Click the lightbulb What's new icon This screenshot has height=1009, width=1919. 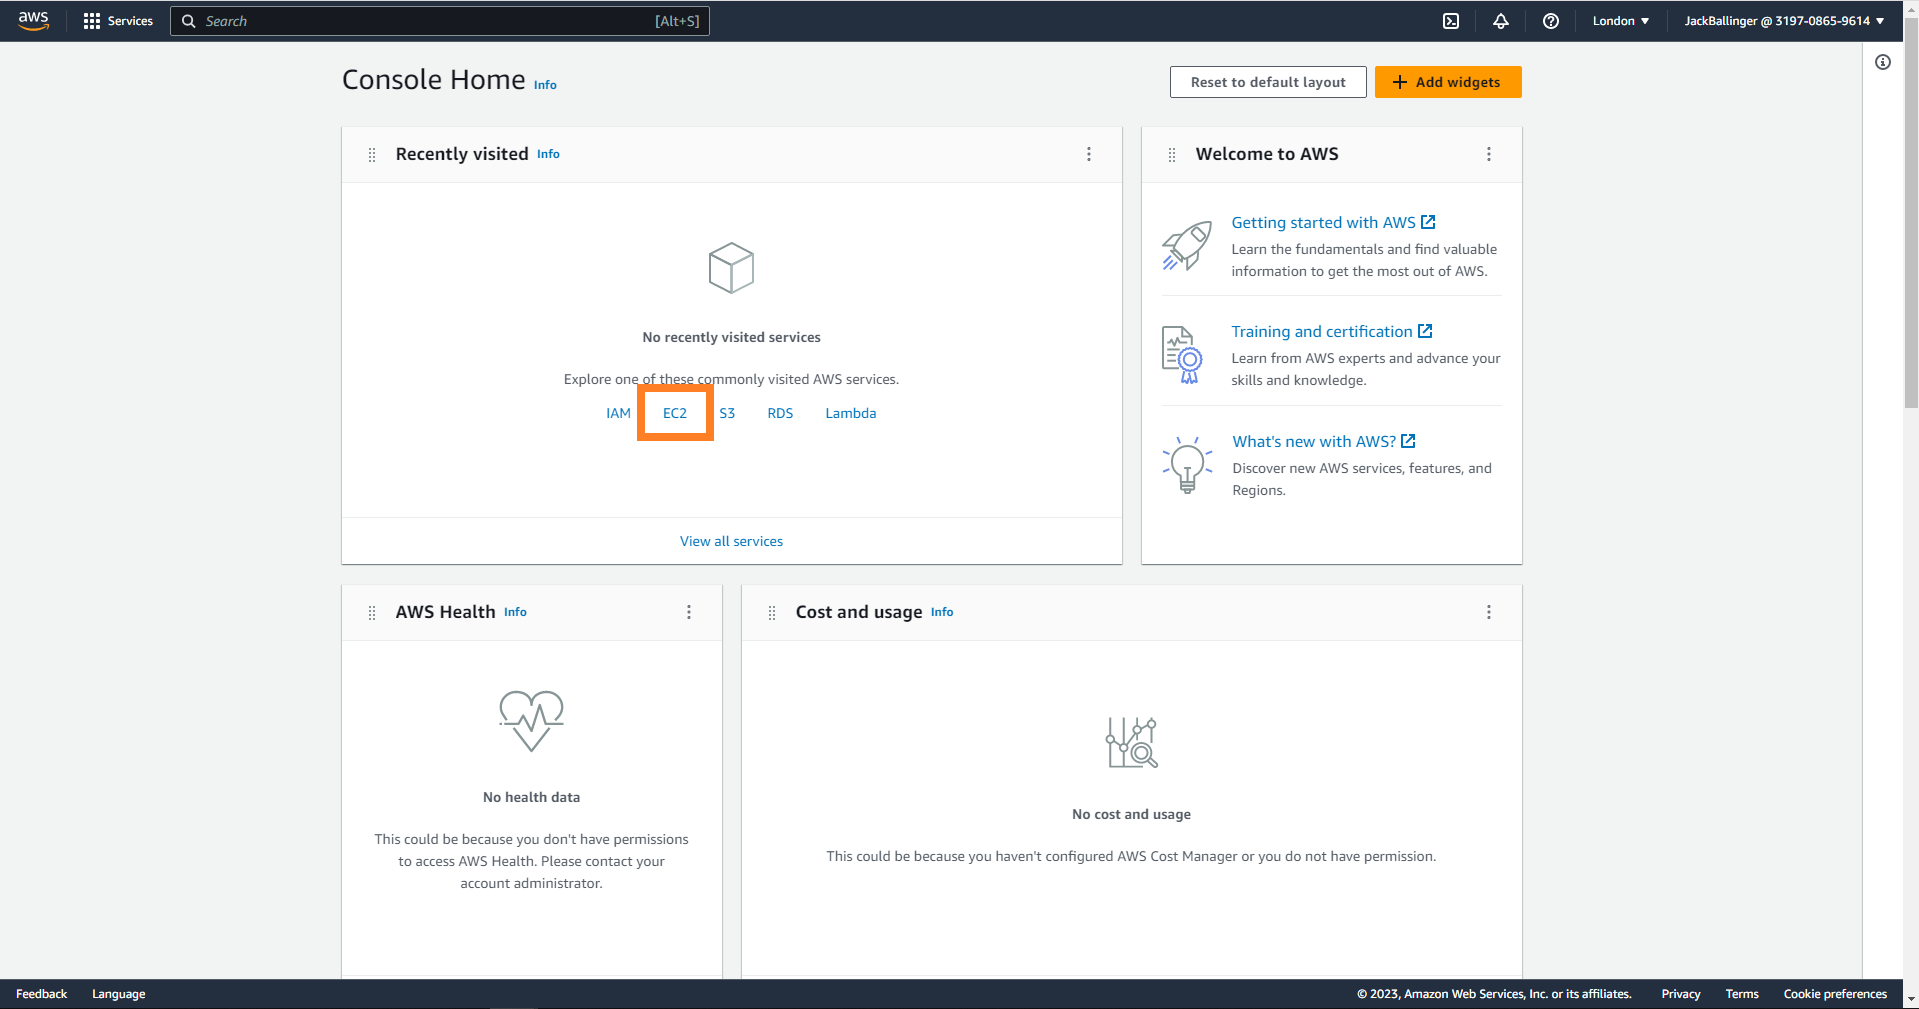[x=1187, y=465]
